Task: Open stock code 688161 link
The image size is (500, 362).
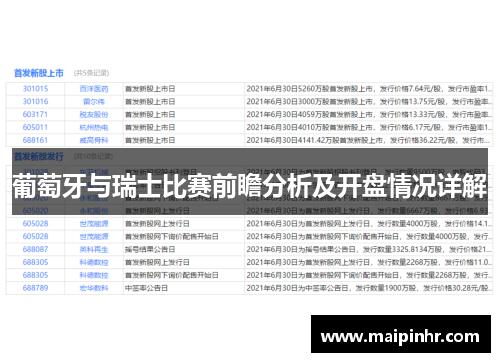Action: (x=35, y=140)
